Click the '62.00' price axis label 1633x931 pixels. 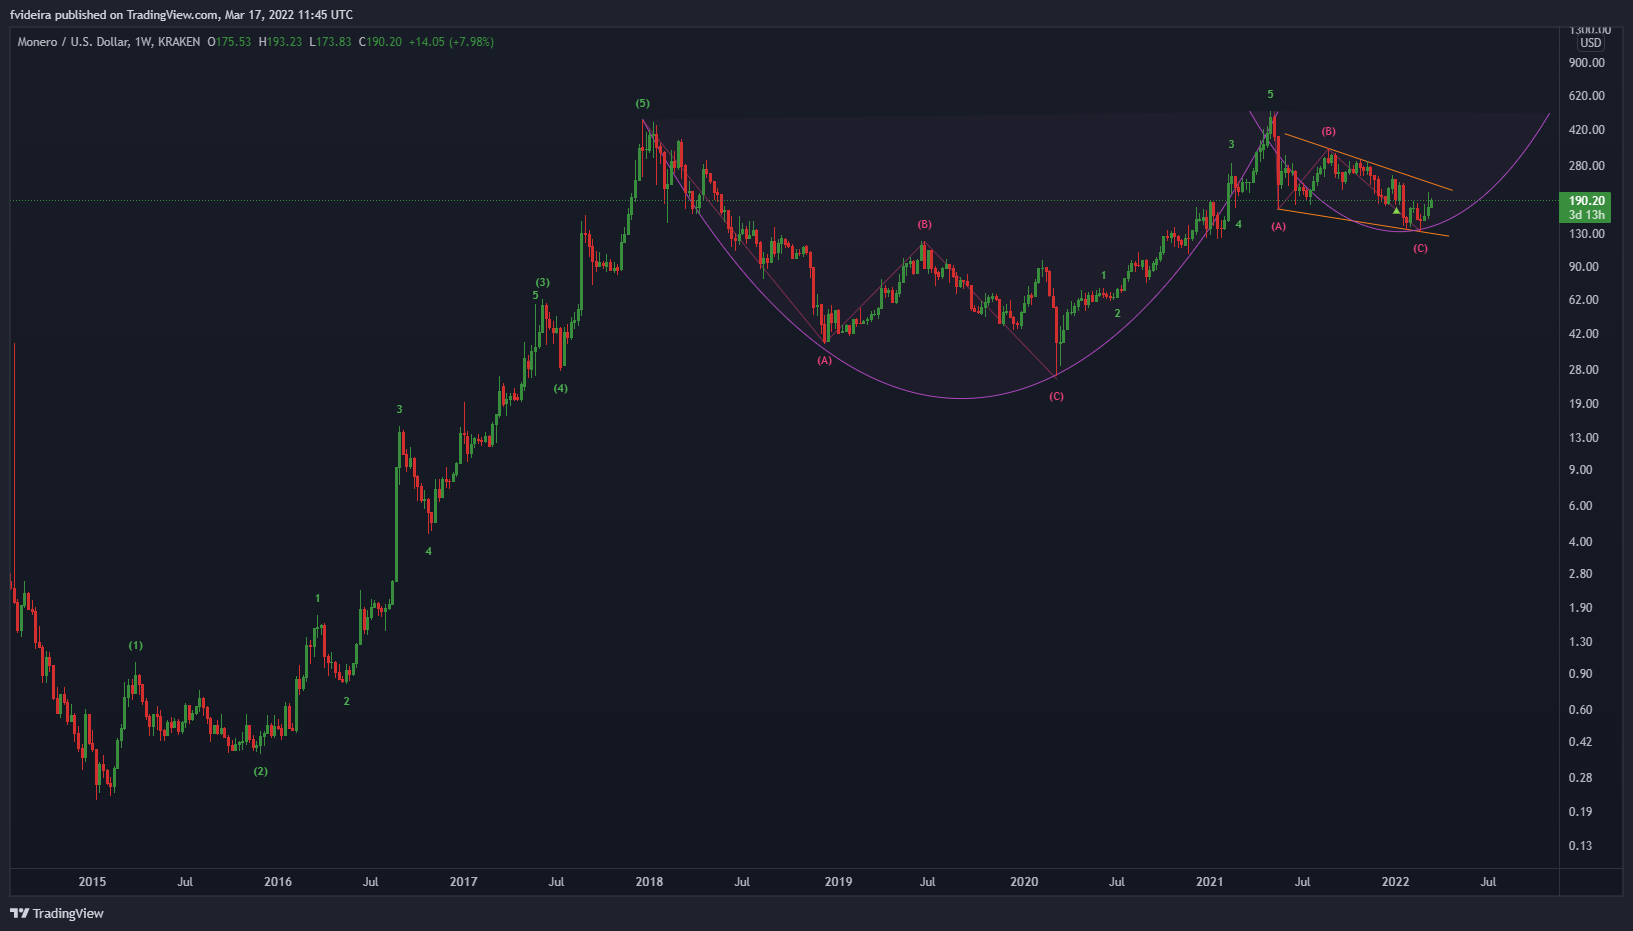tap(1584, 300)
